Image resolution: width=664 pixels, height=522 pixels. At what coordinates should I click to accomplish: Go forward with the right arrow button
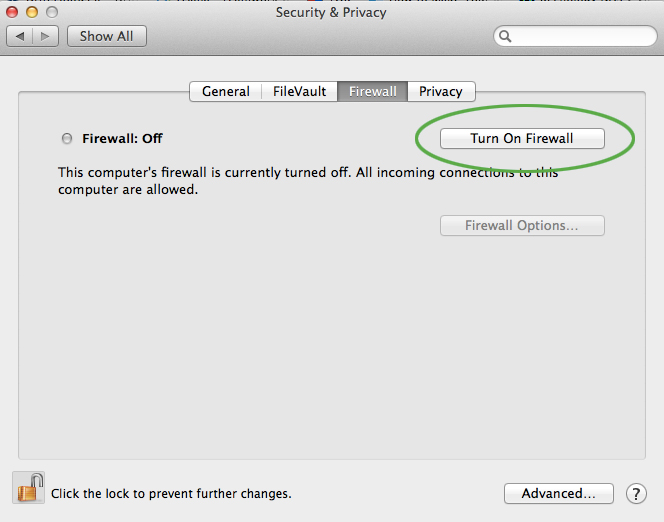(46, 36)
